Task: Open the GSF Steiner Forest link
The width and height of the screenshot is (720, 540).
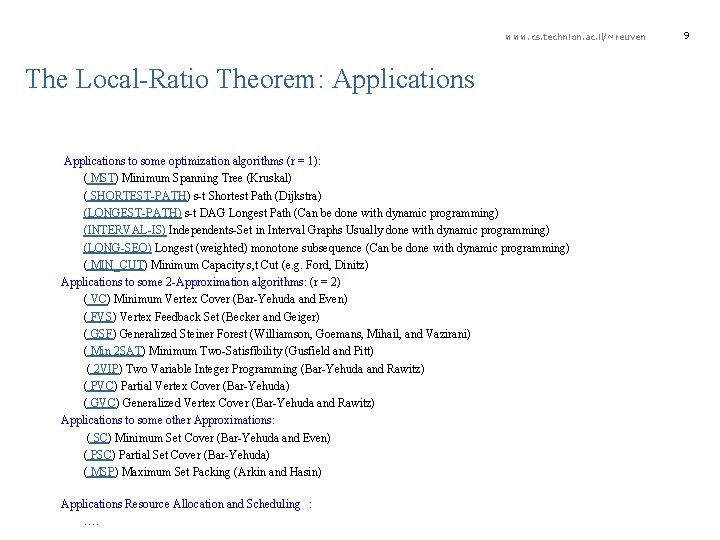Action: (x=100, y=334)
